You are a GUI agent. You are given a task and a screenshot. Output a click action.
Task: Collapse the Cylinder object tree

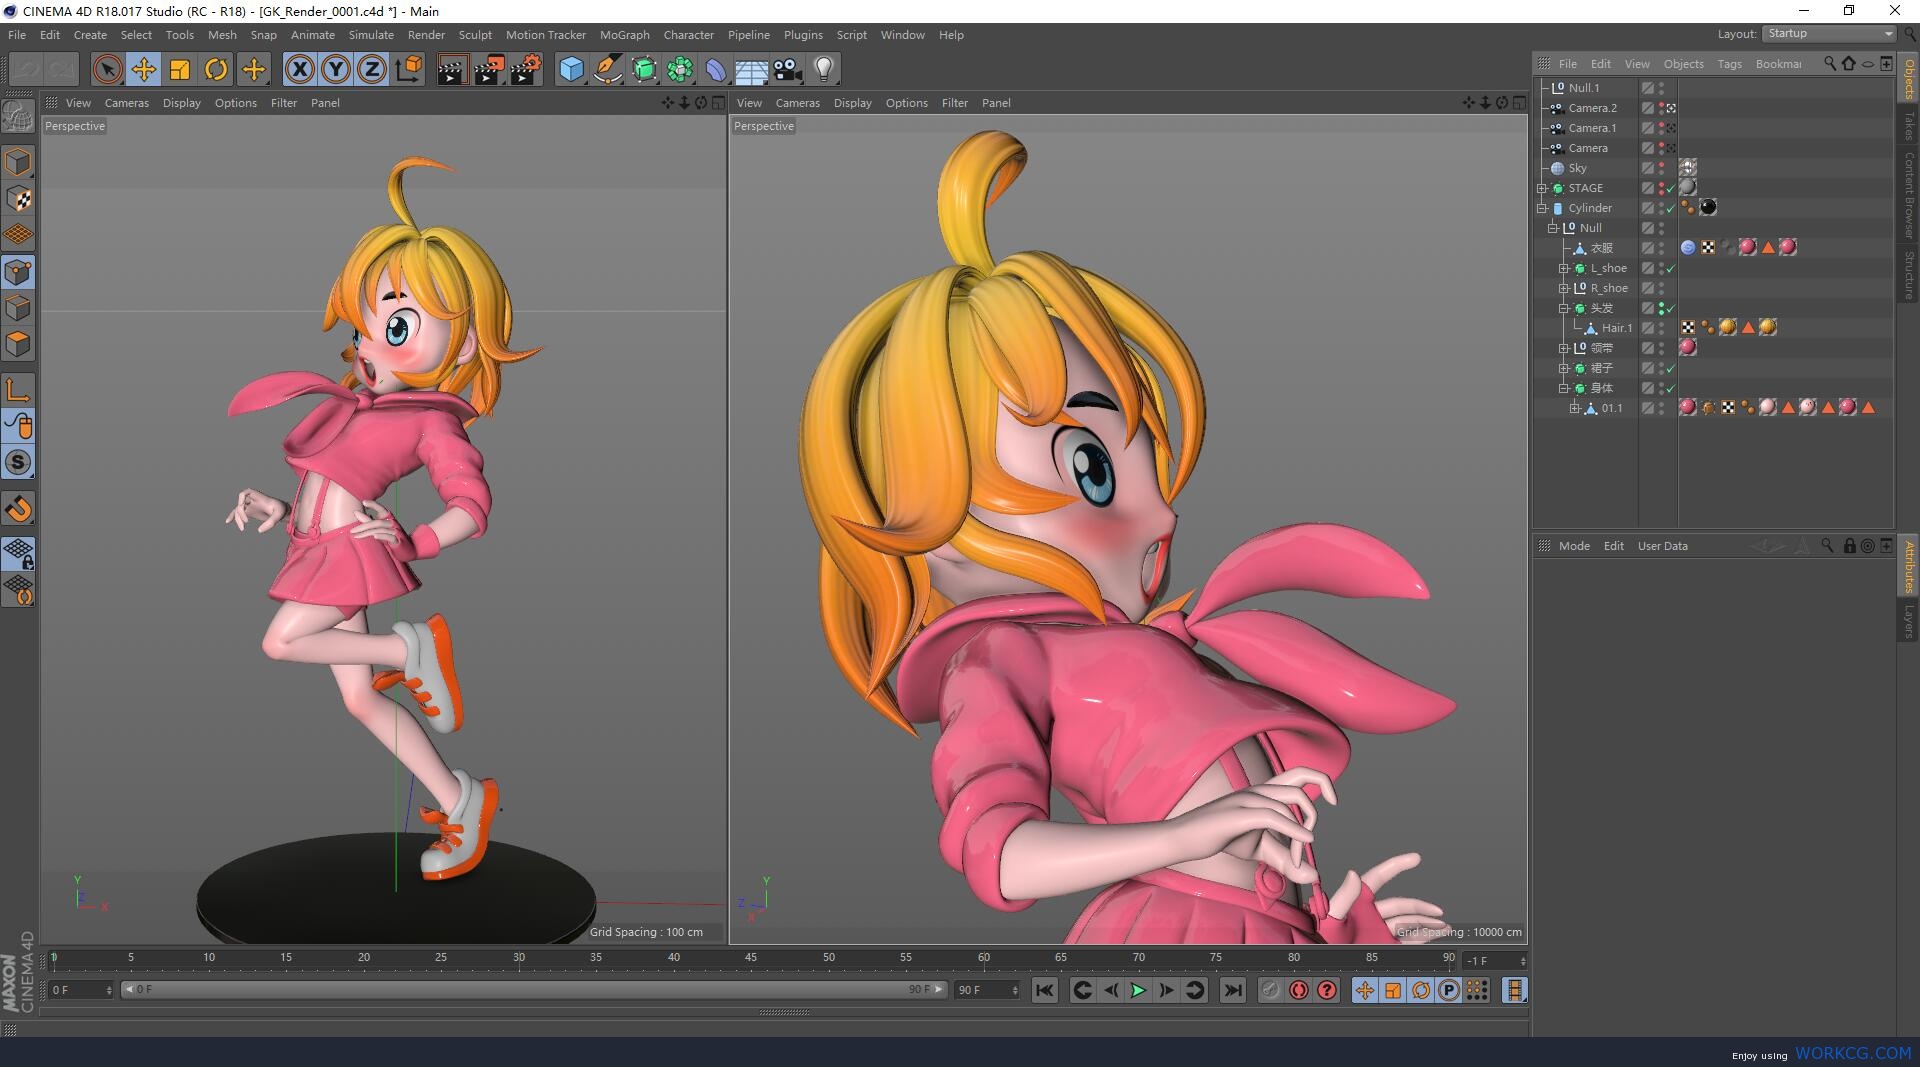(1542, 208)
